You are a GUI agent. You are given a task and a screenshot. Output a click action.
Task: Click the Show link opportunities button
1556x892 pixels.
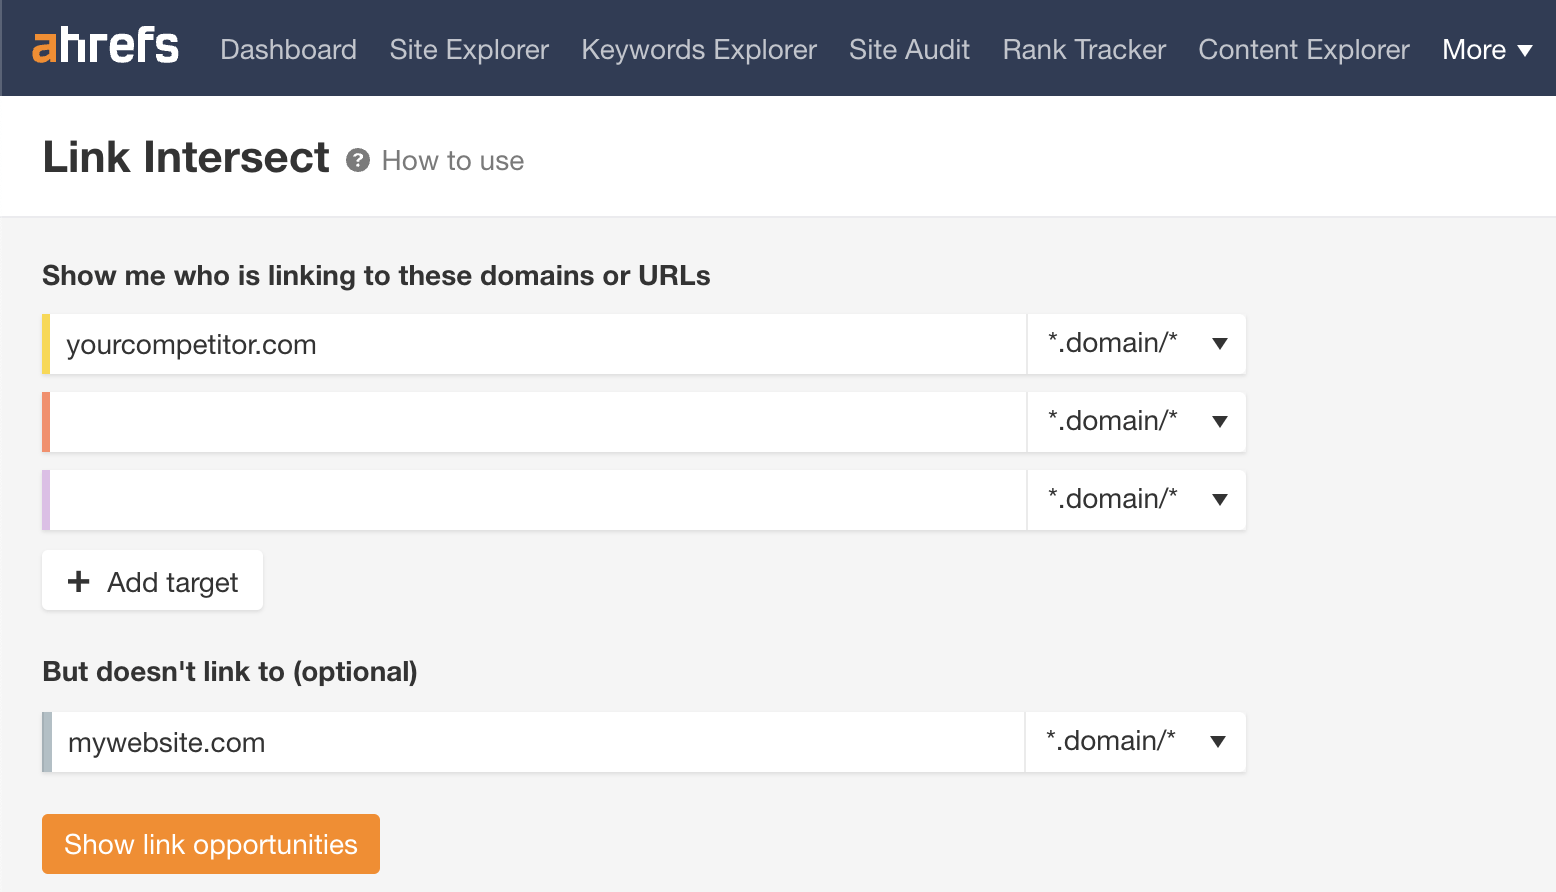point(210,844)
